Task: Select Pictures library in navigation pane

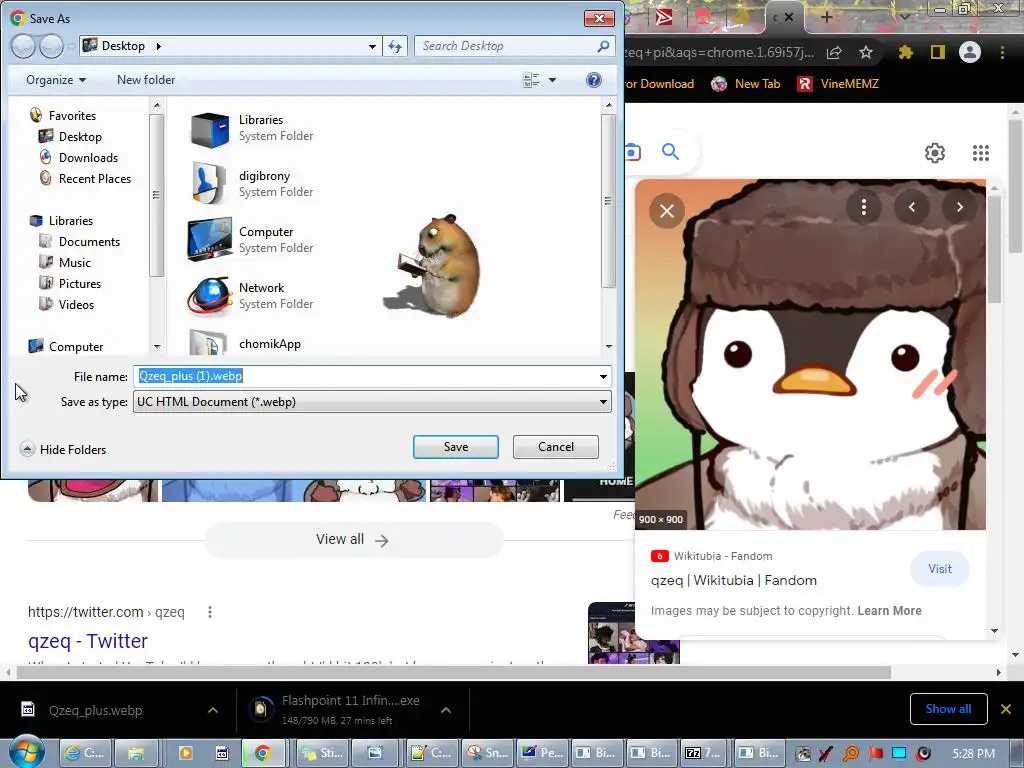Action: [x=80, y=283]
